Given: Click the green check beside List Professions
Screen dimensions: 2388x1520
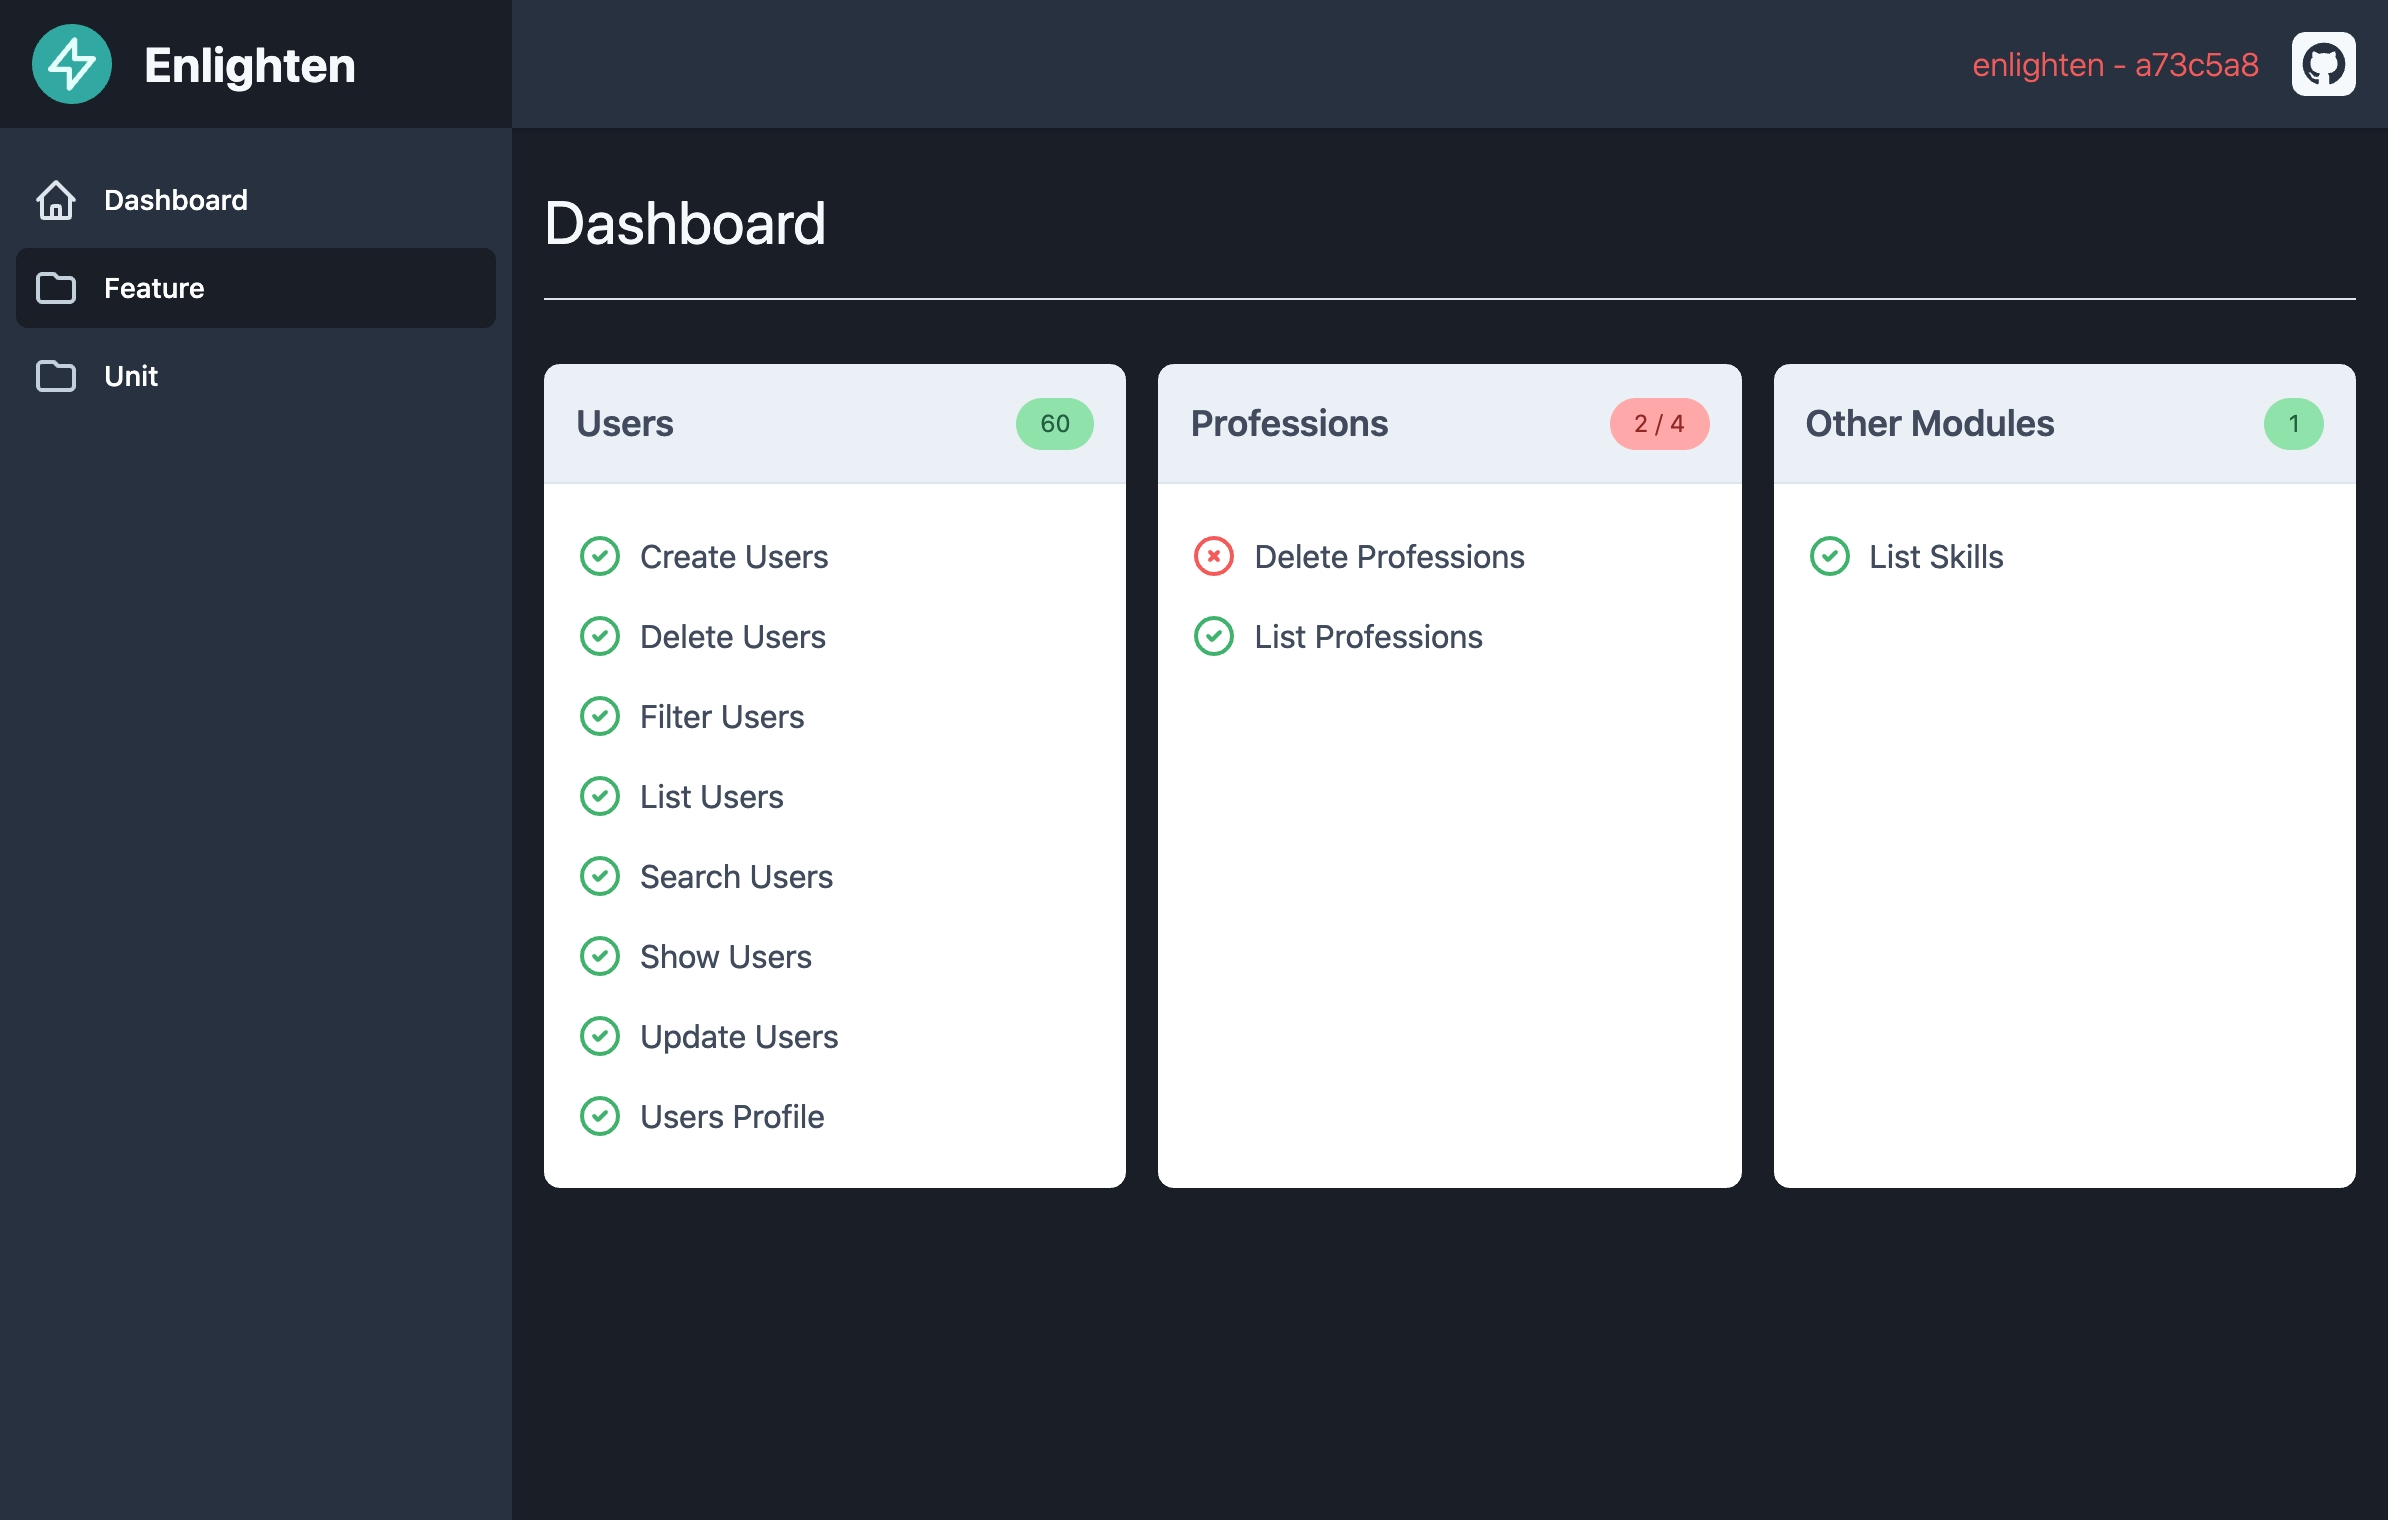Looking at the screenshot, I should coord(1214,636).
